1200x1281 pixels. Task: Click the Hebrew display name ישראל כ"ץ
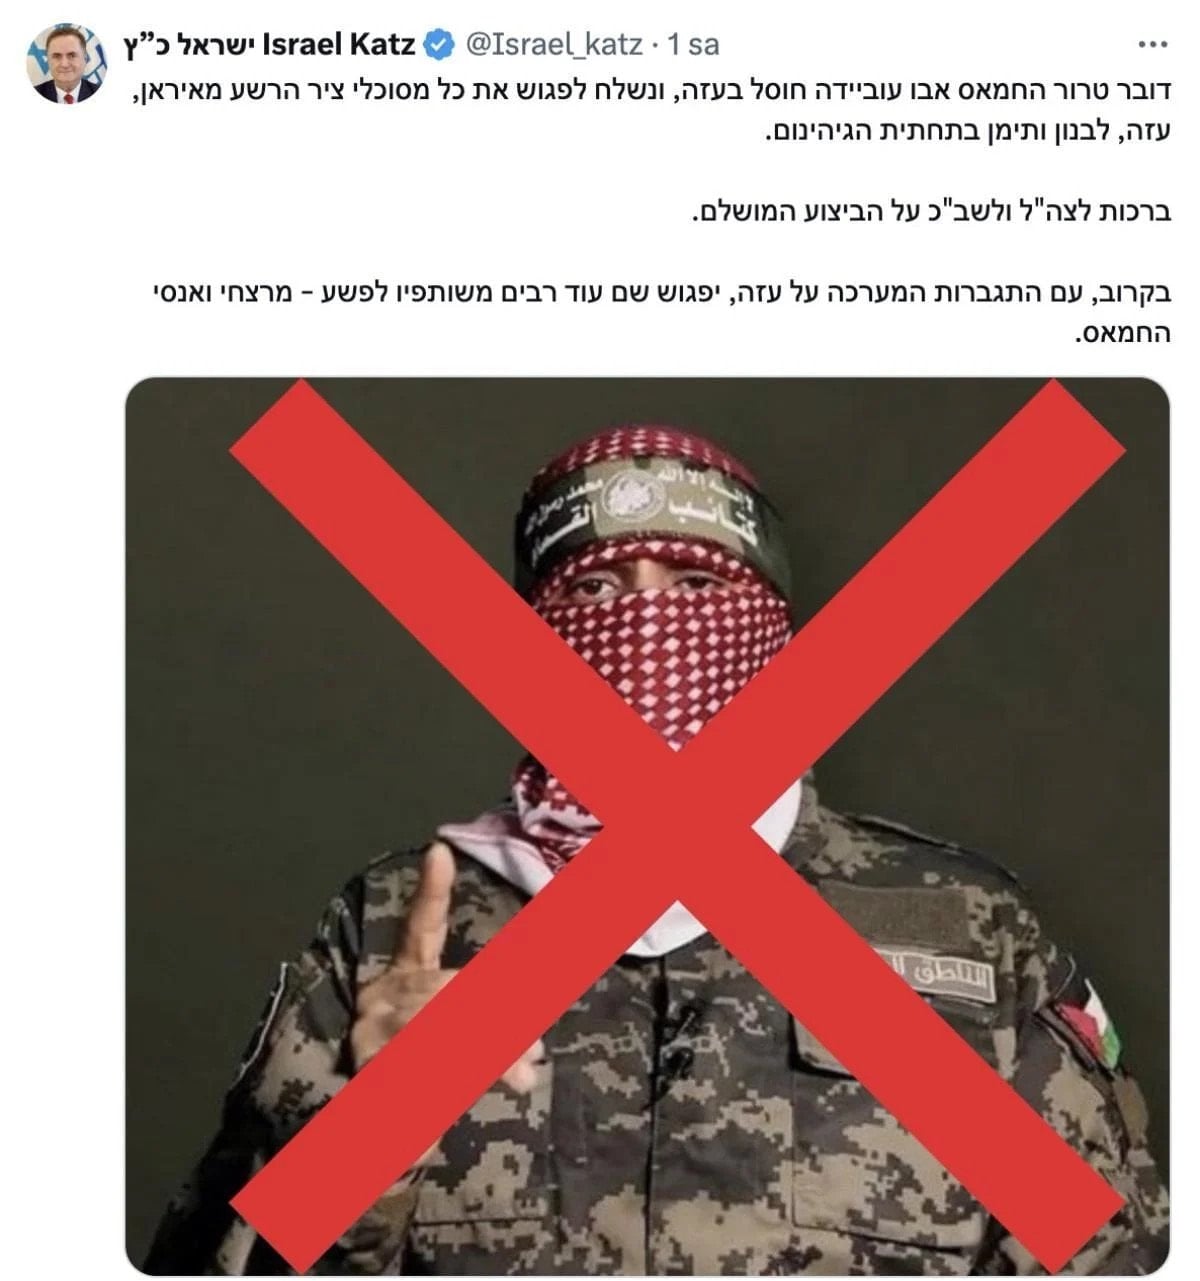pyautogui.click(x=190, y=45)
